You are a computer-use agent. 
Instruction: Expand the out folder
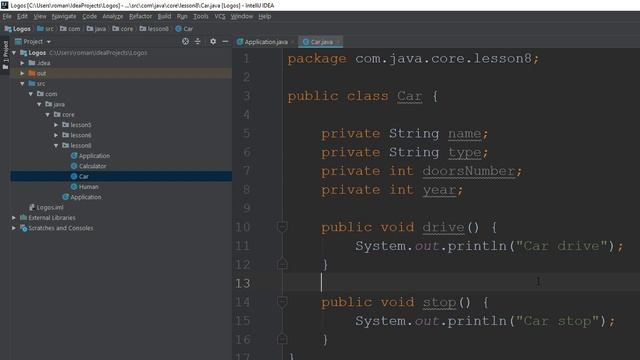pyautogui.click(x=22, y=73)
